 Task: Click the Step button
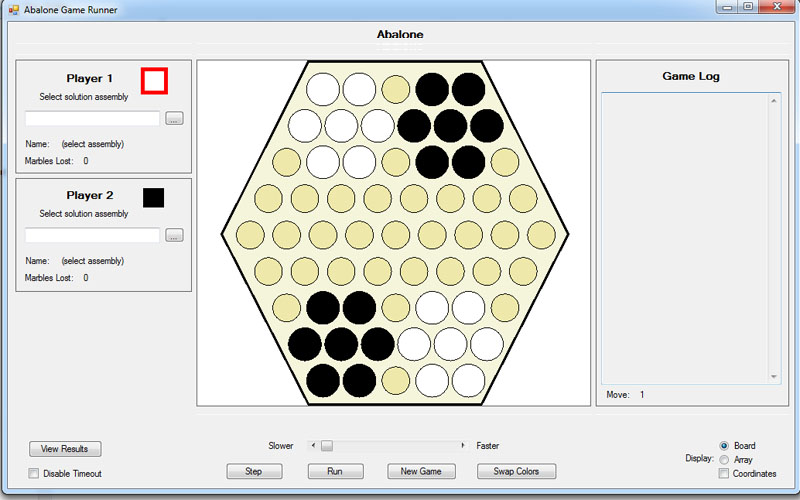pos(254,471)
